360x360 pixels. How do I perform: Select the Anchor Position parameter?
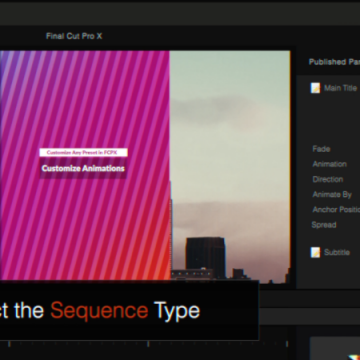(x=336, y=209)
